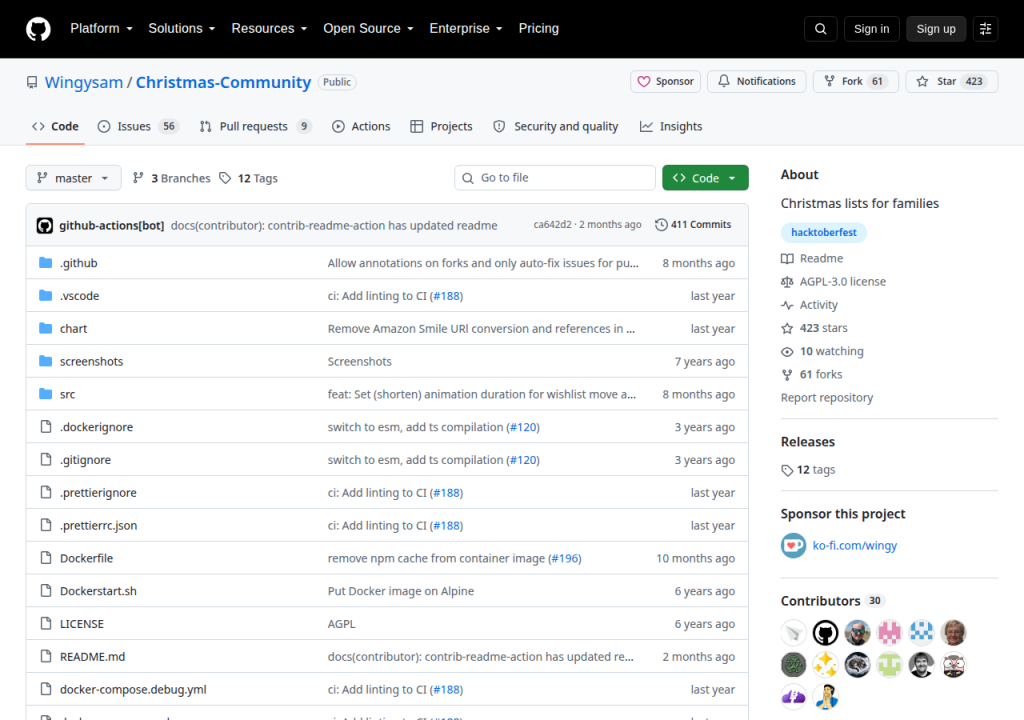View 411 Commits history
Viewport: 1024px width, 720px height.
tap(693, 225)
